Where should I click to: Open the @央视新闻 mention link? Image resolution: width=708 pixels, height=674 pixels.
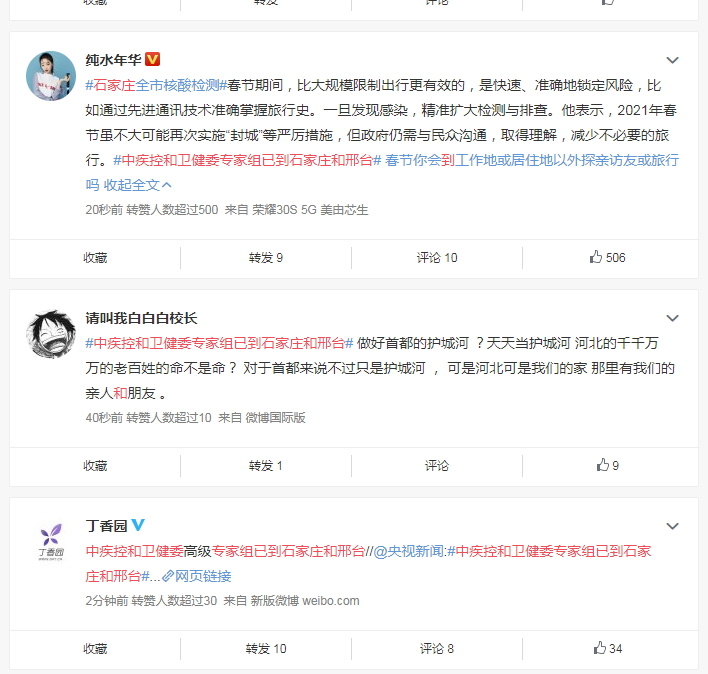pos(409,551)
